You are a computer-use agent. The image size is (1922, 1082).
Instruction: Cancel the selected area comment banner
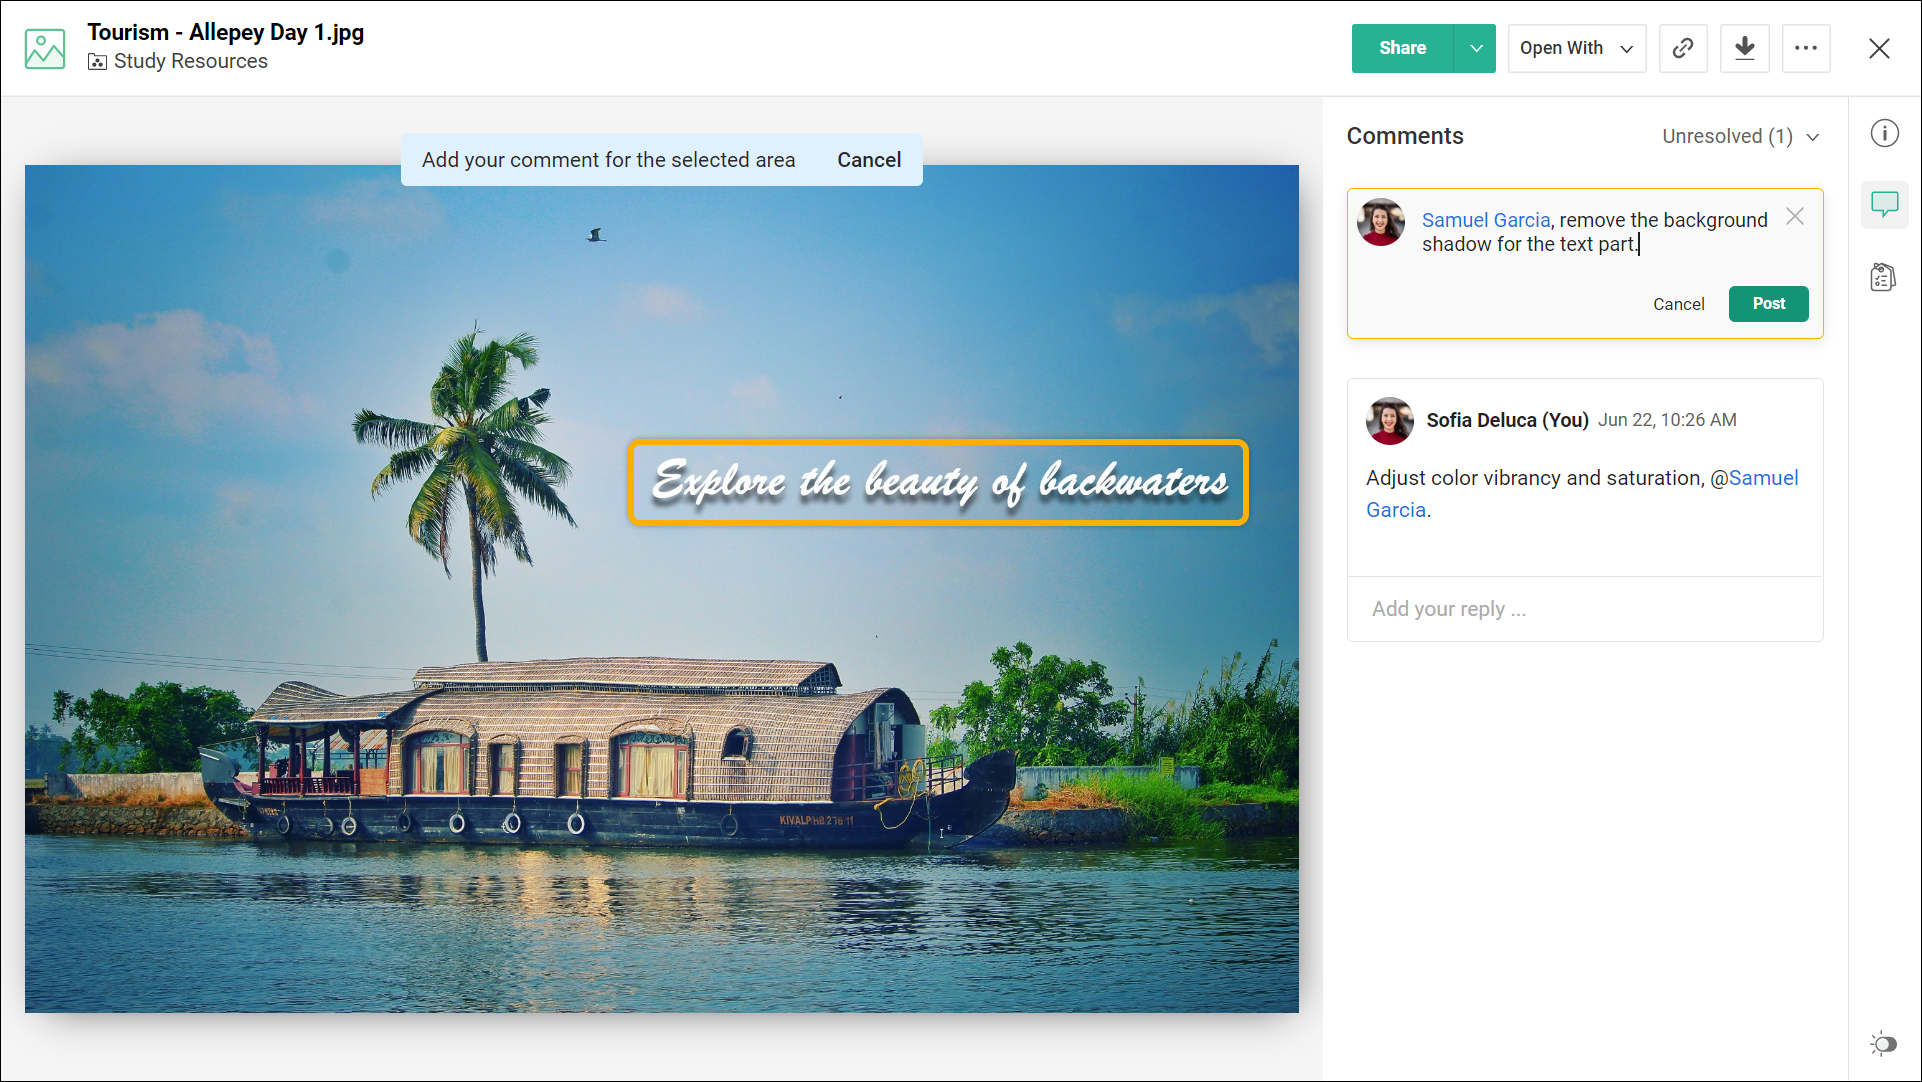click(869, 160)
